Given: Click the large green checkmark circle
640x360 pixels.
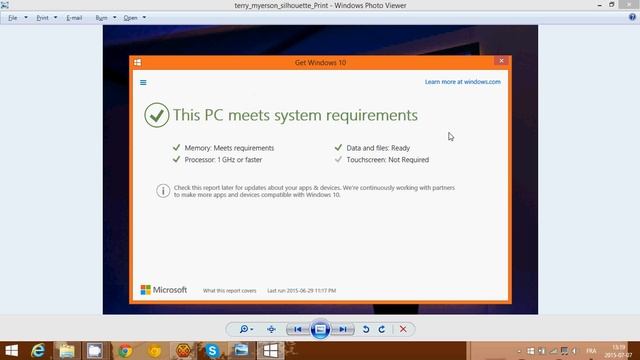Looking at the screenshot, I should 157,115.
